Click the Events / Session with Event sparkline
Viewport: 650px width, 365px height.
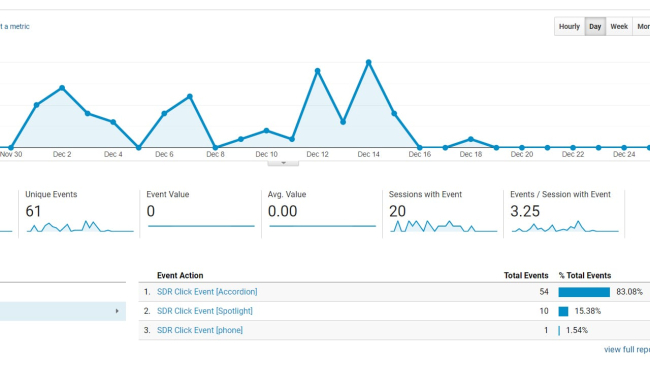(x=565, y=226)
